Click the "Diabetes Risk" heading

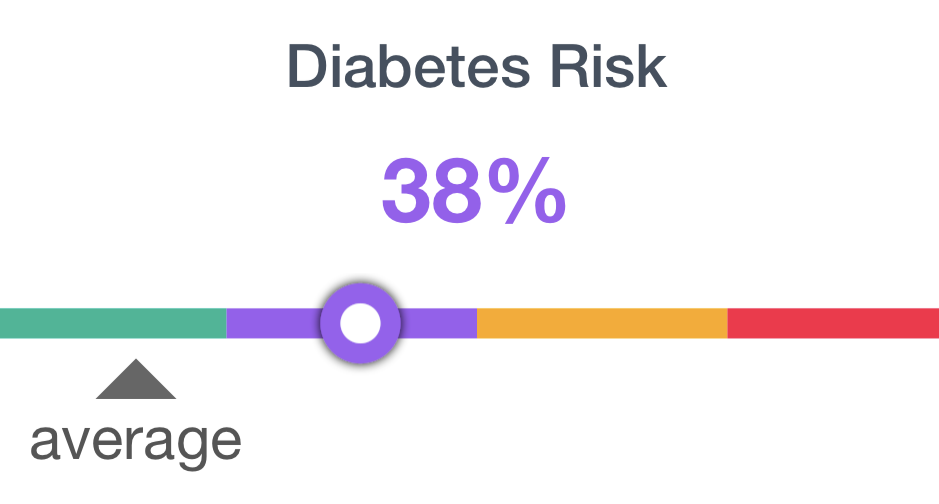(x=477, y=67)
